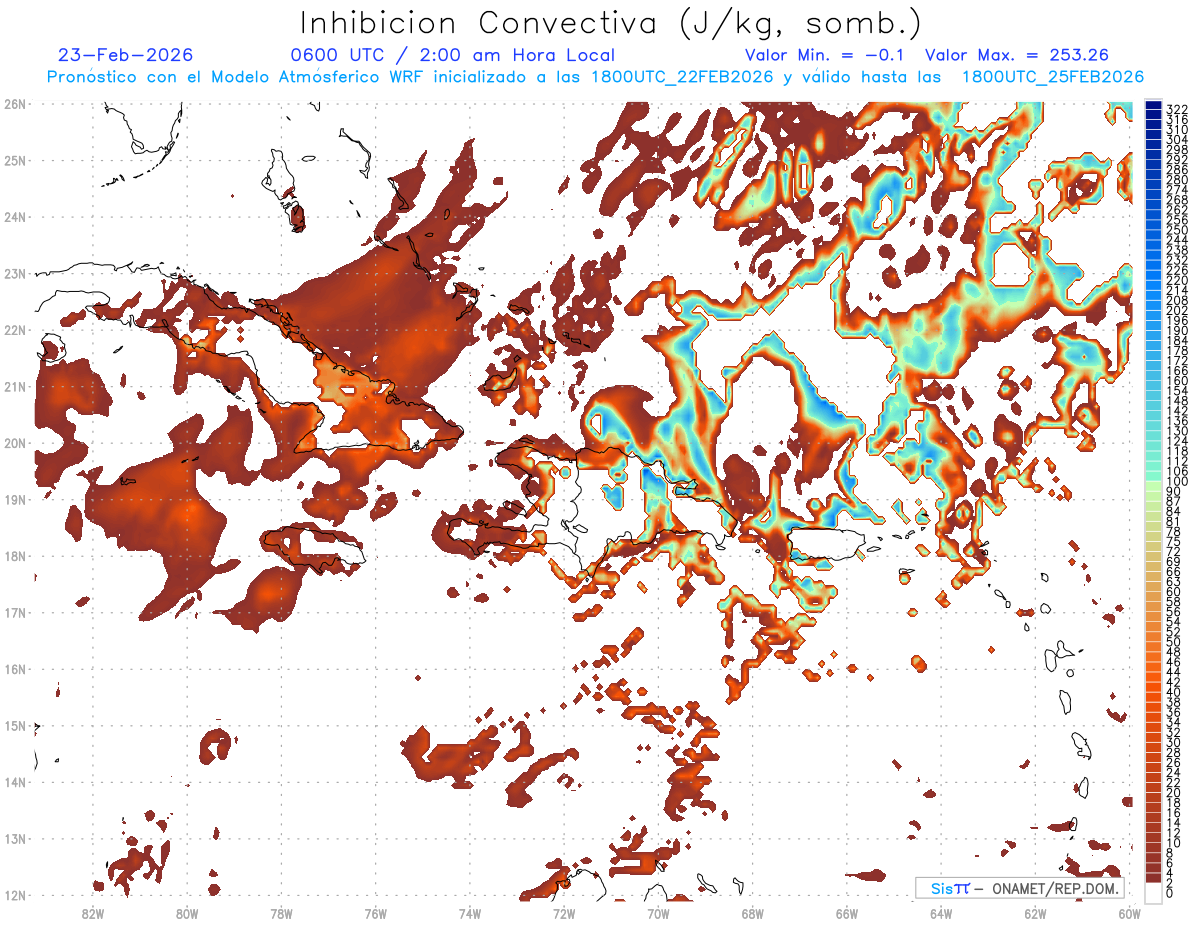
Task: Click the "22N" latitude label
Action: tap(14, 329)
